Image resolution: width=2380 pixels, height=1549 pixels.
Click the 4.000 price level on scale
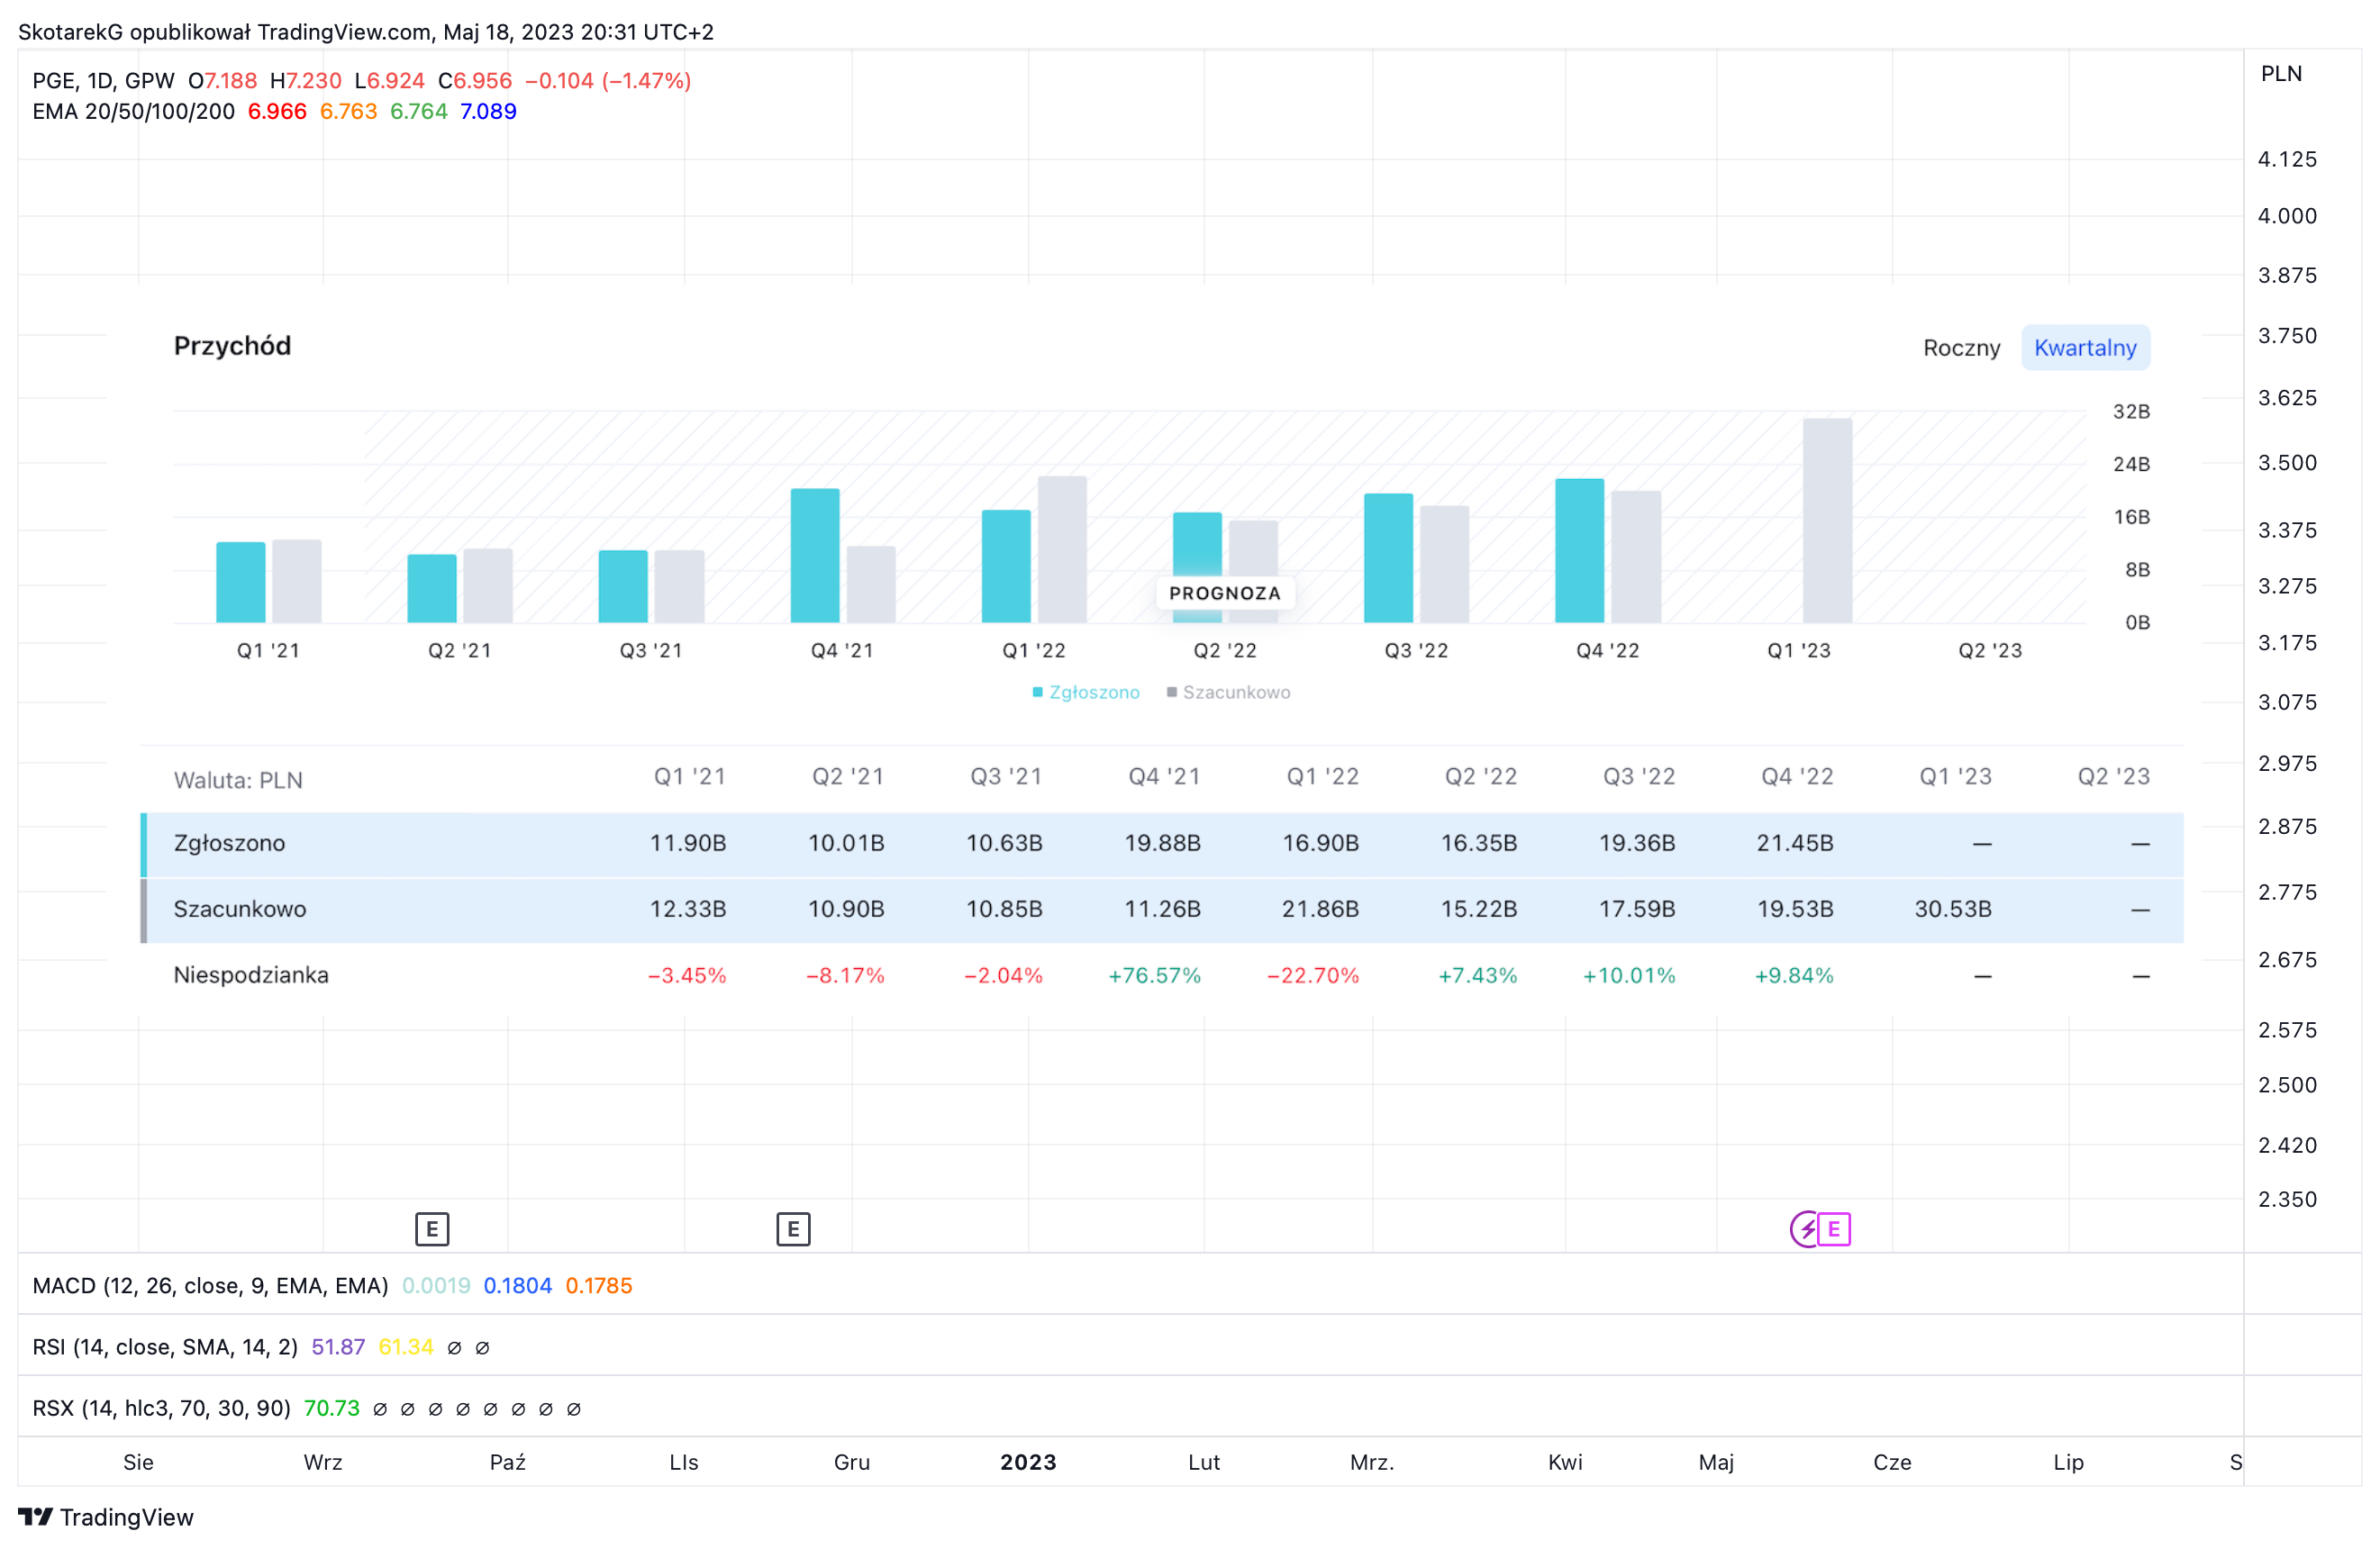click(2287, 216)
